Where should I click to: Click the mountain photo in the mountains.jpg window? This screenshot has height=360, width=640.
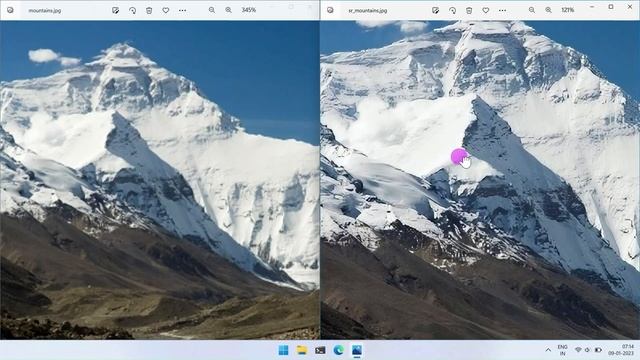pos(160,180)
